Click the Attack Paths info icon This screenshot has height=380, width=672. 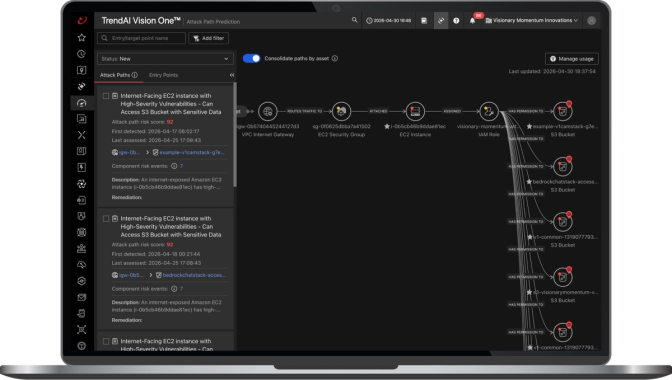(x=135, y=75)
